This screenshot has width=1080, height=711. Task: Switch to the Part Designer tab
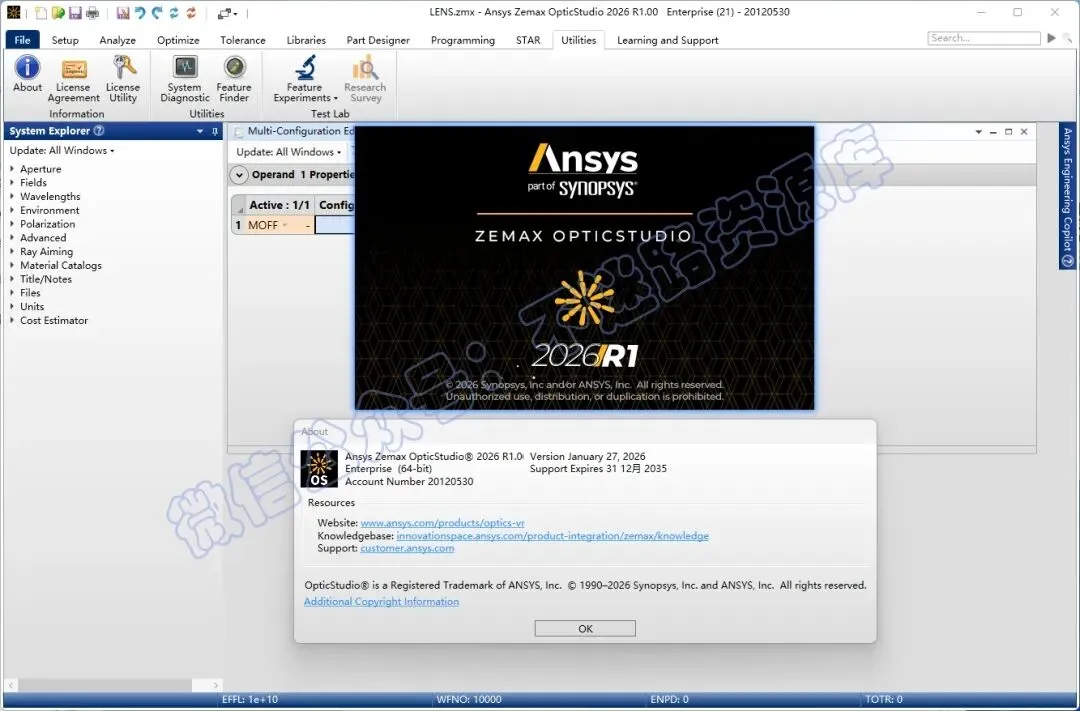tap(378, 40)
